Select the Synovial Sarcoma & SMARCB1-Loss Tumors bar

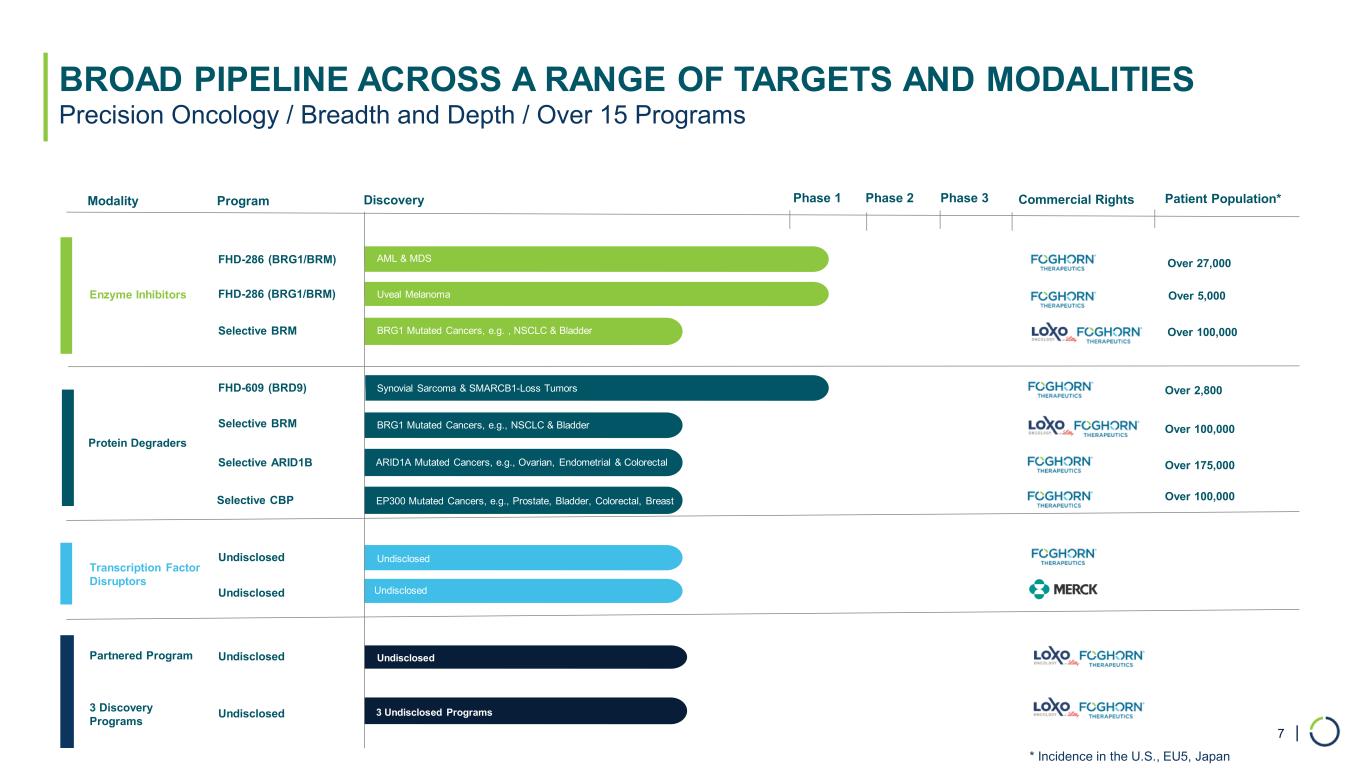point(595,388)
